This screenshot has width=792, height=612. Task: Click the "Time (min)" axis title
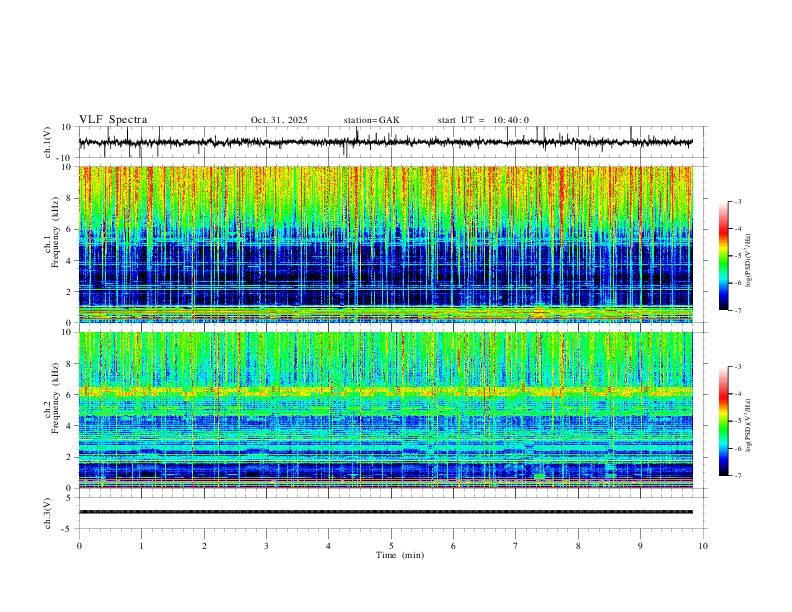click(x=400, y=555)
